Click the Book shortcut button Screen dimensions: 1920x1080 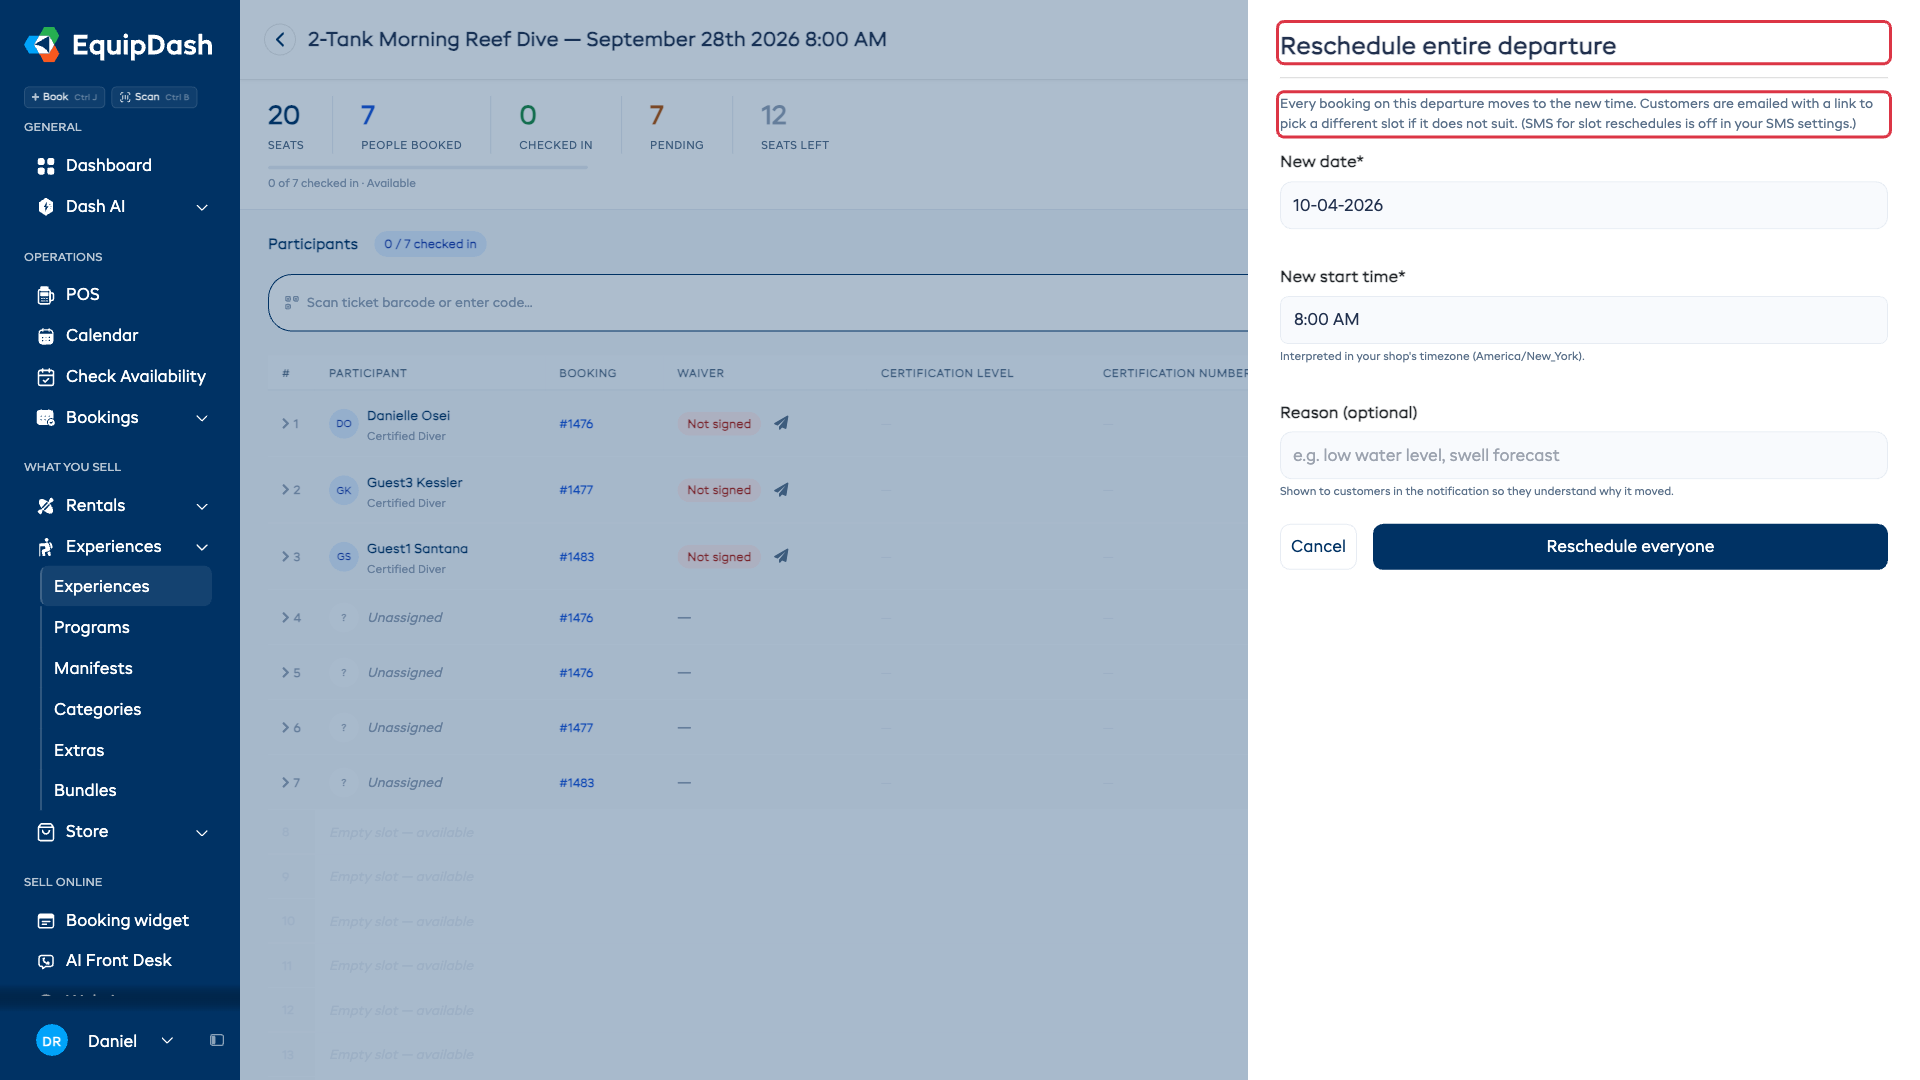(64, 97)
